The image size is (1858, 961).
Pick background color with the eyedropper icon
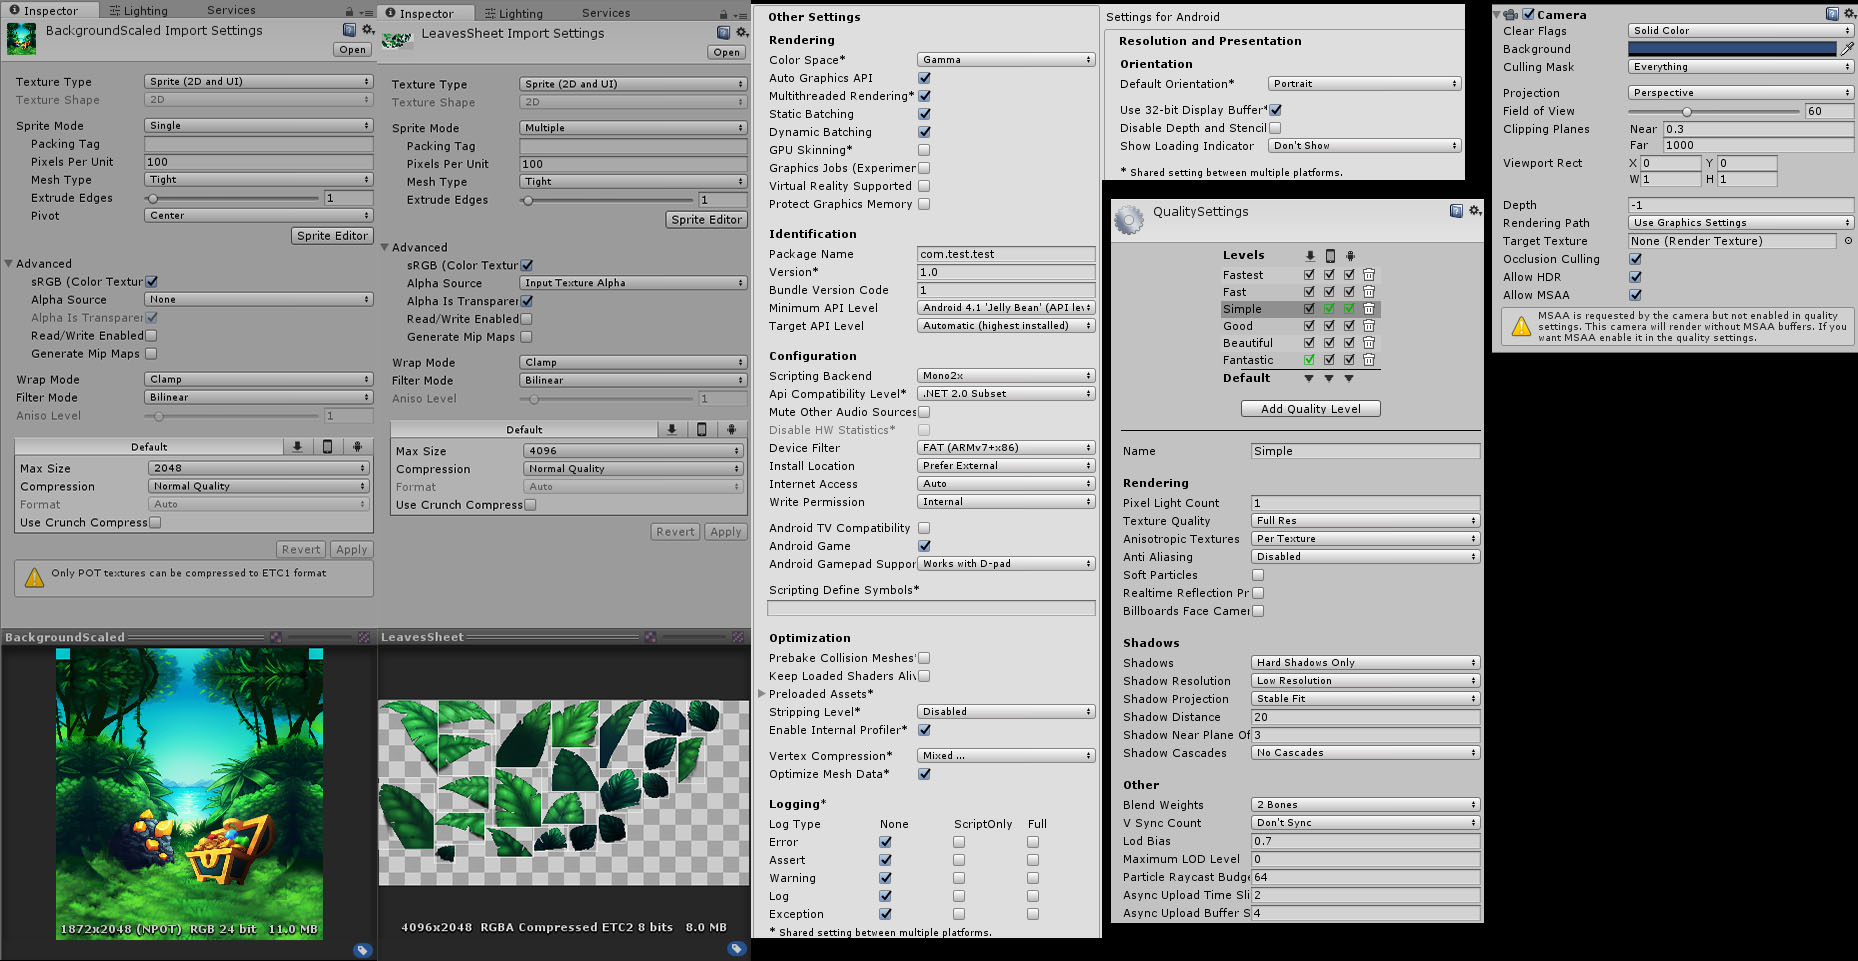tap(1848, 49)
